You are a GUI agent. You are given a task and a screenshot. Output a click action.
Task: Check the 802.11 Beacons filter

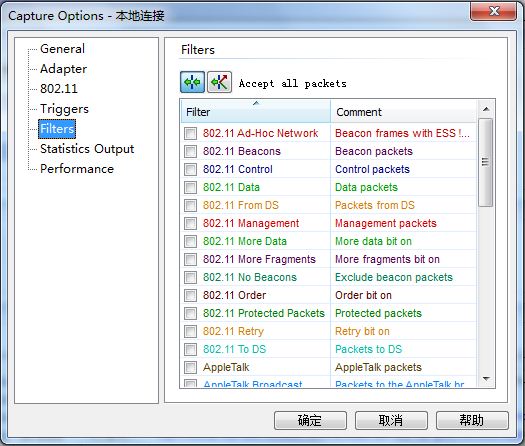point(190,151)
